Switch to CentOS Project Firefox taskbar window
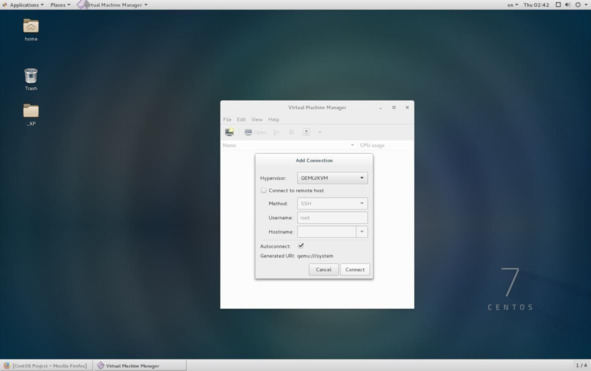Image resolution: width=591 pixels, height=371 pixels. [x=46, y=366]
